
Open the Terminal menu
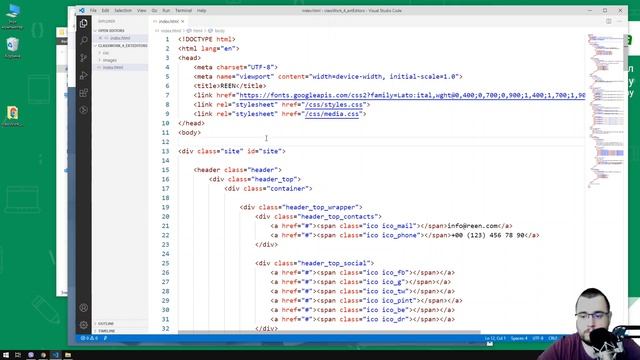point(183,11)
